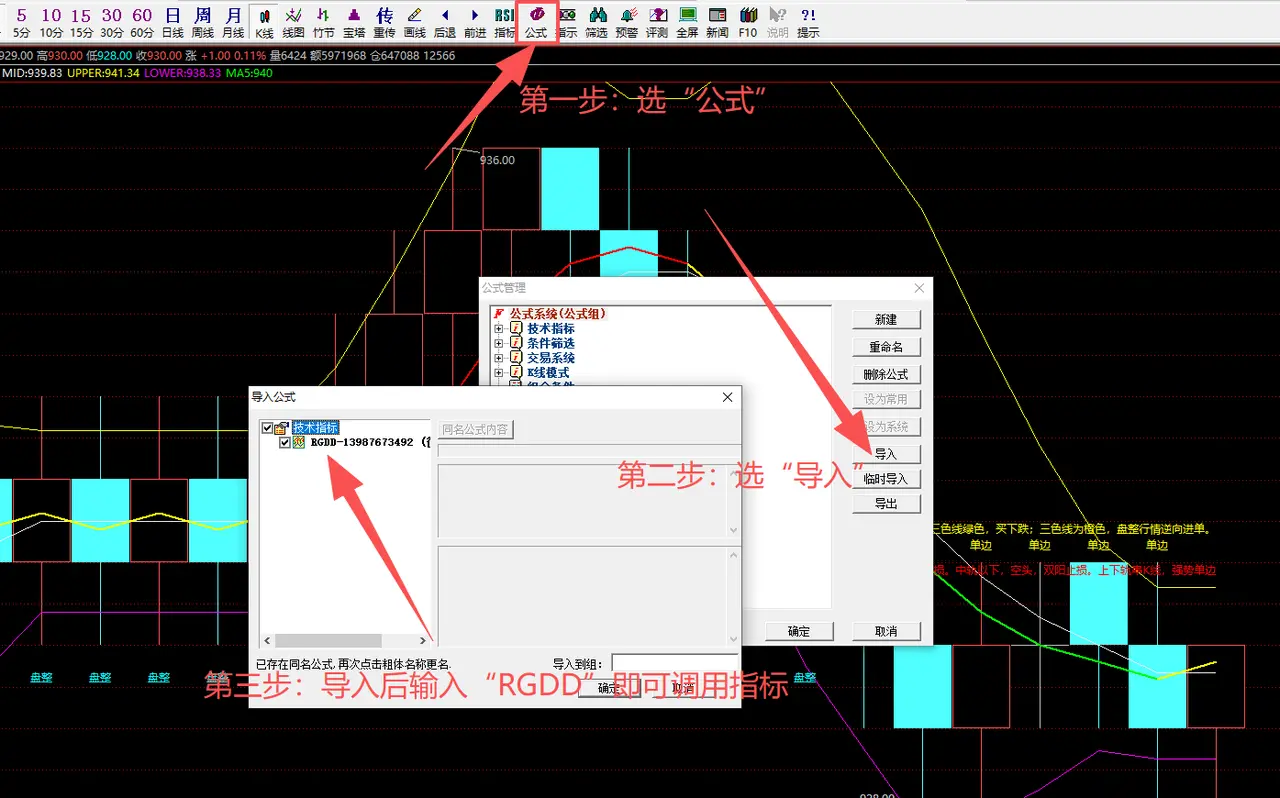The image size is (1280, 798).
Task: Select the 画线 drawing pencil tool
Action: (415, 21)
